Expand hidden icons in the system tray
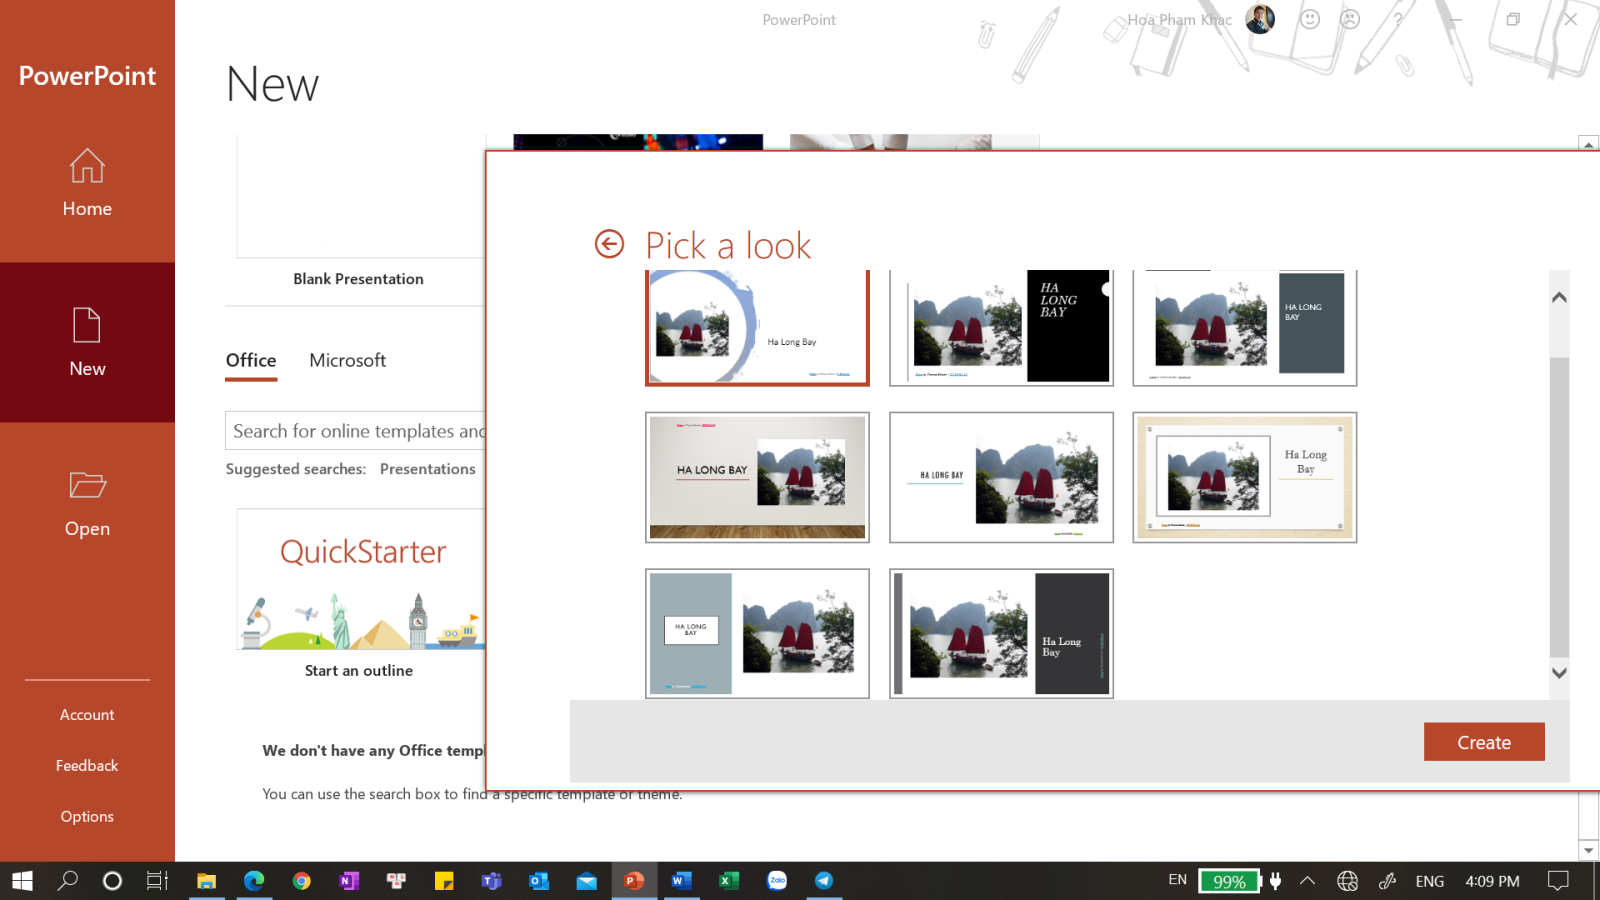The height and width of the screenshot is (900, 1600). 1308,881
